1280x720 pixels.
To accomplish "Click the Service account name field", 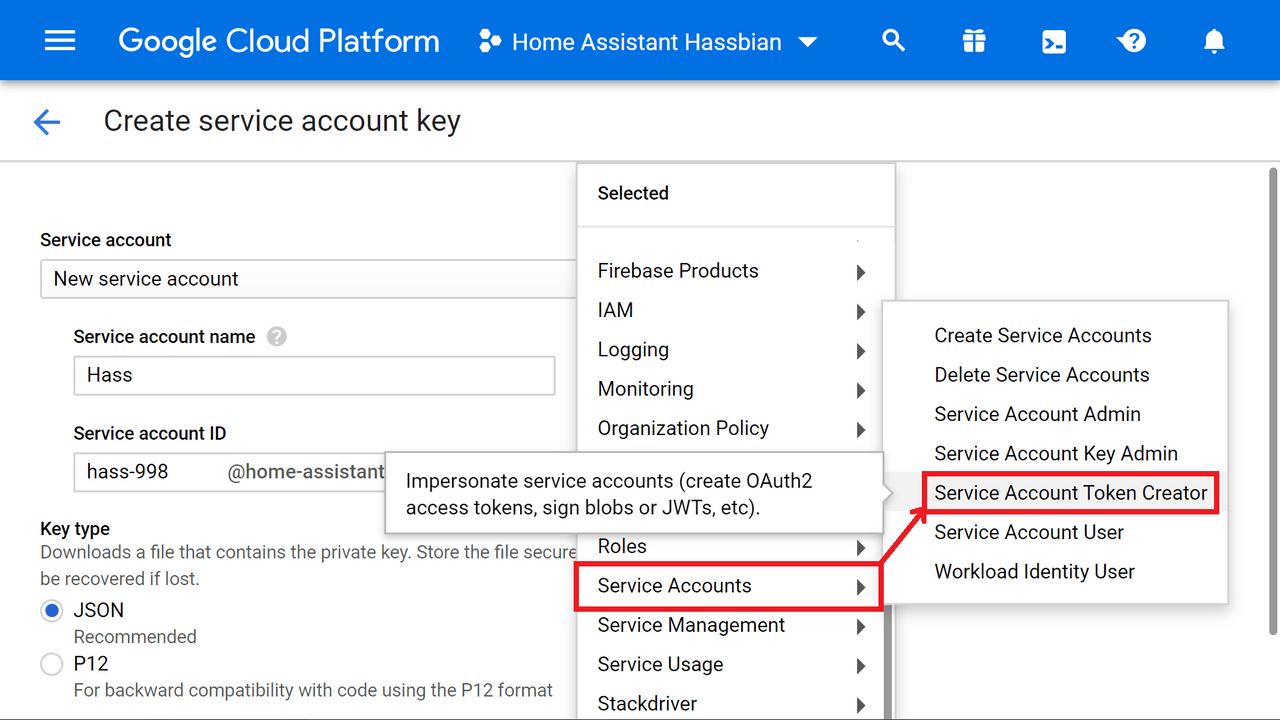I will (x=314, y=375).
